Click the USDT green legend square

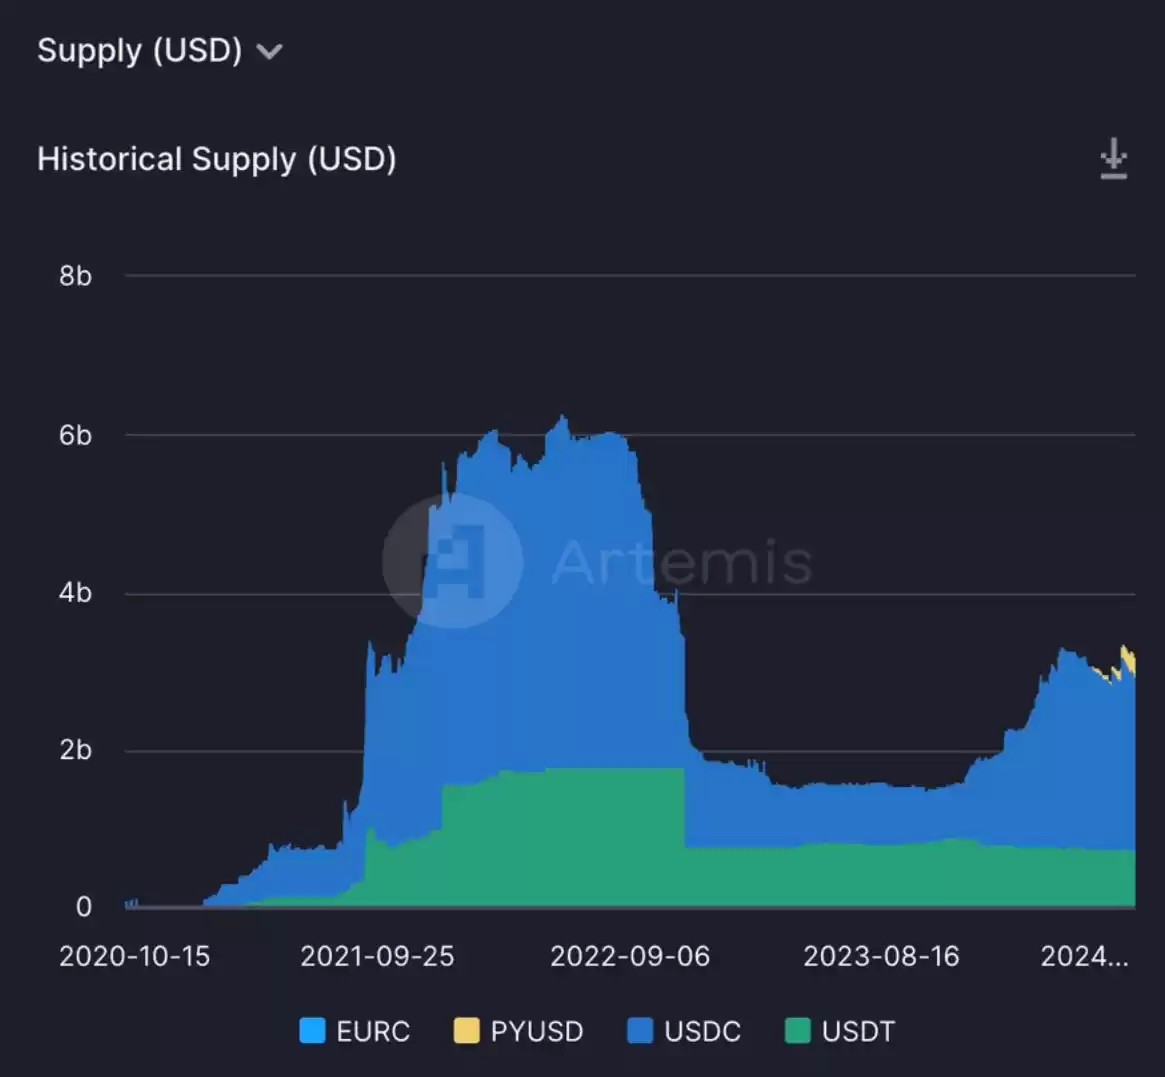point(797,1031)
